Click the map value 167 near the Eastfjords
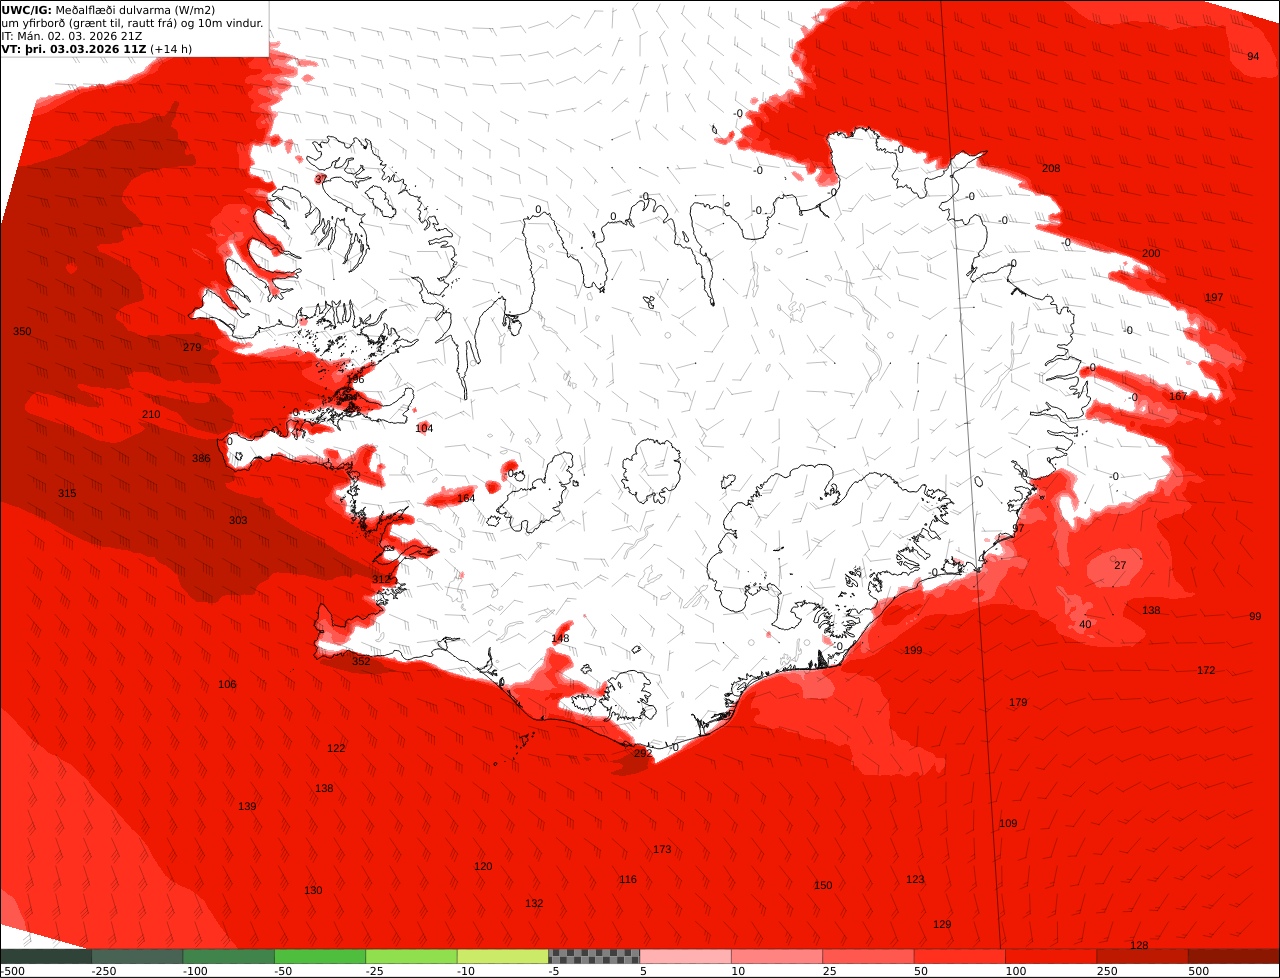 (x=1178, y=396)
